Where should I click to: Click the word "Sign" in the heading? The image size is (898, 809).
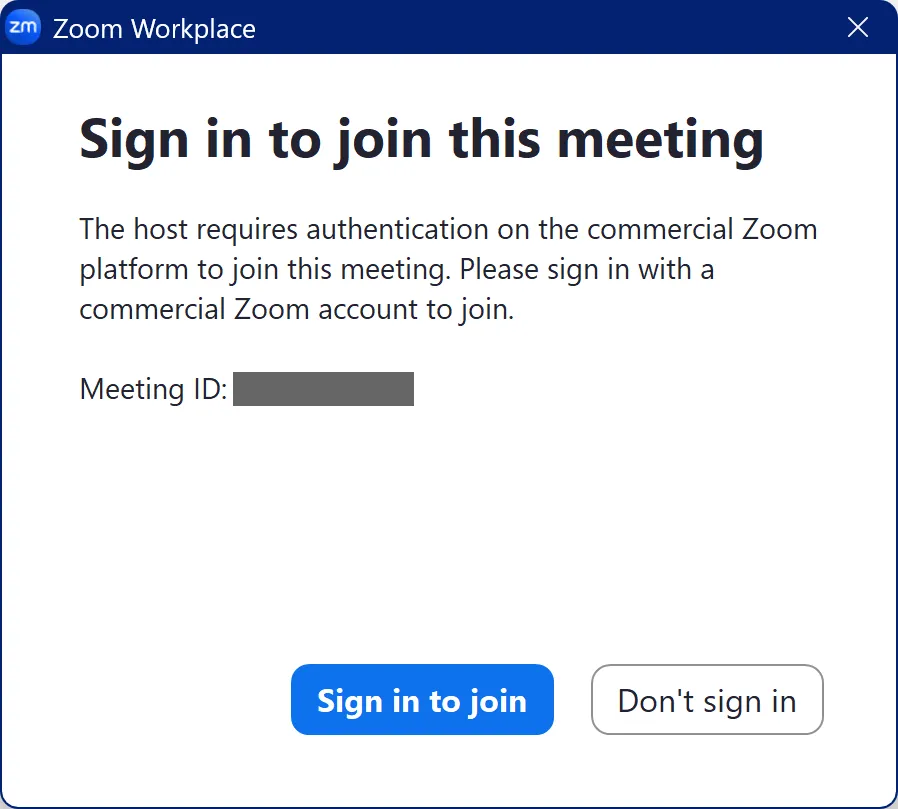[135, 139]
